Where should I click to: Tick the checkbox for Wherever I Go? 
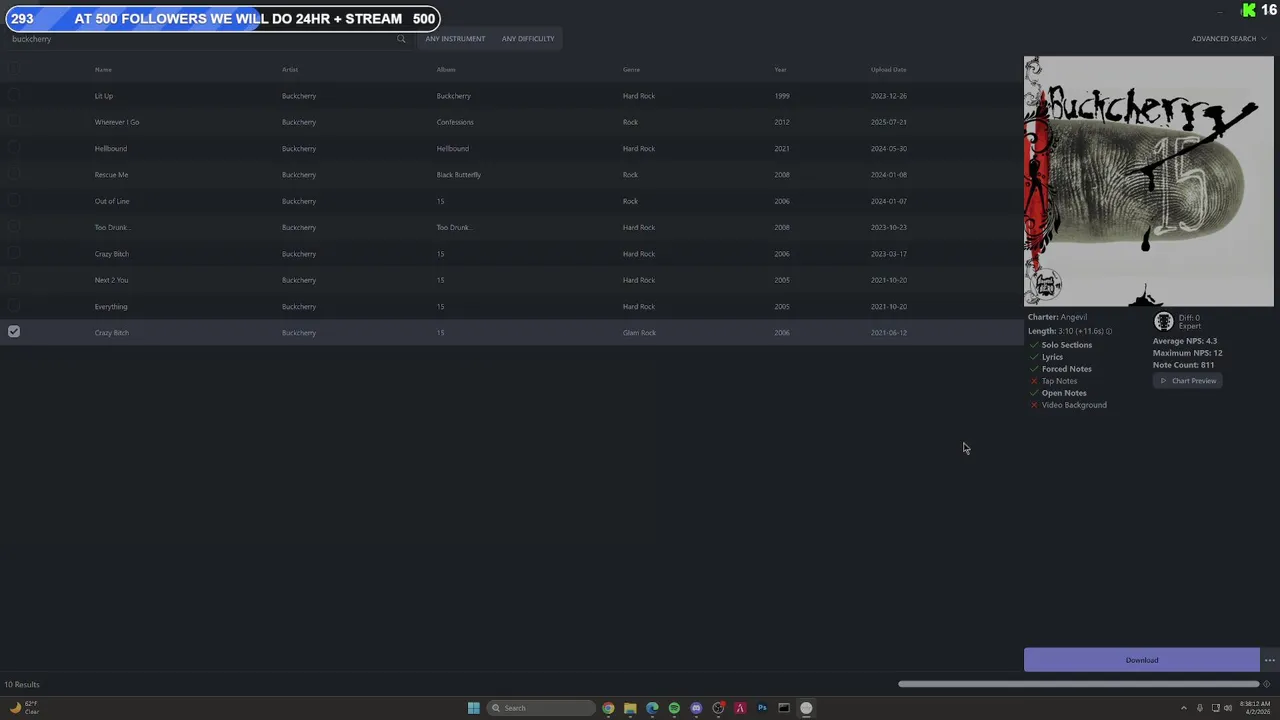pyautogui.click(x=14, y=121)
